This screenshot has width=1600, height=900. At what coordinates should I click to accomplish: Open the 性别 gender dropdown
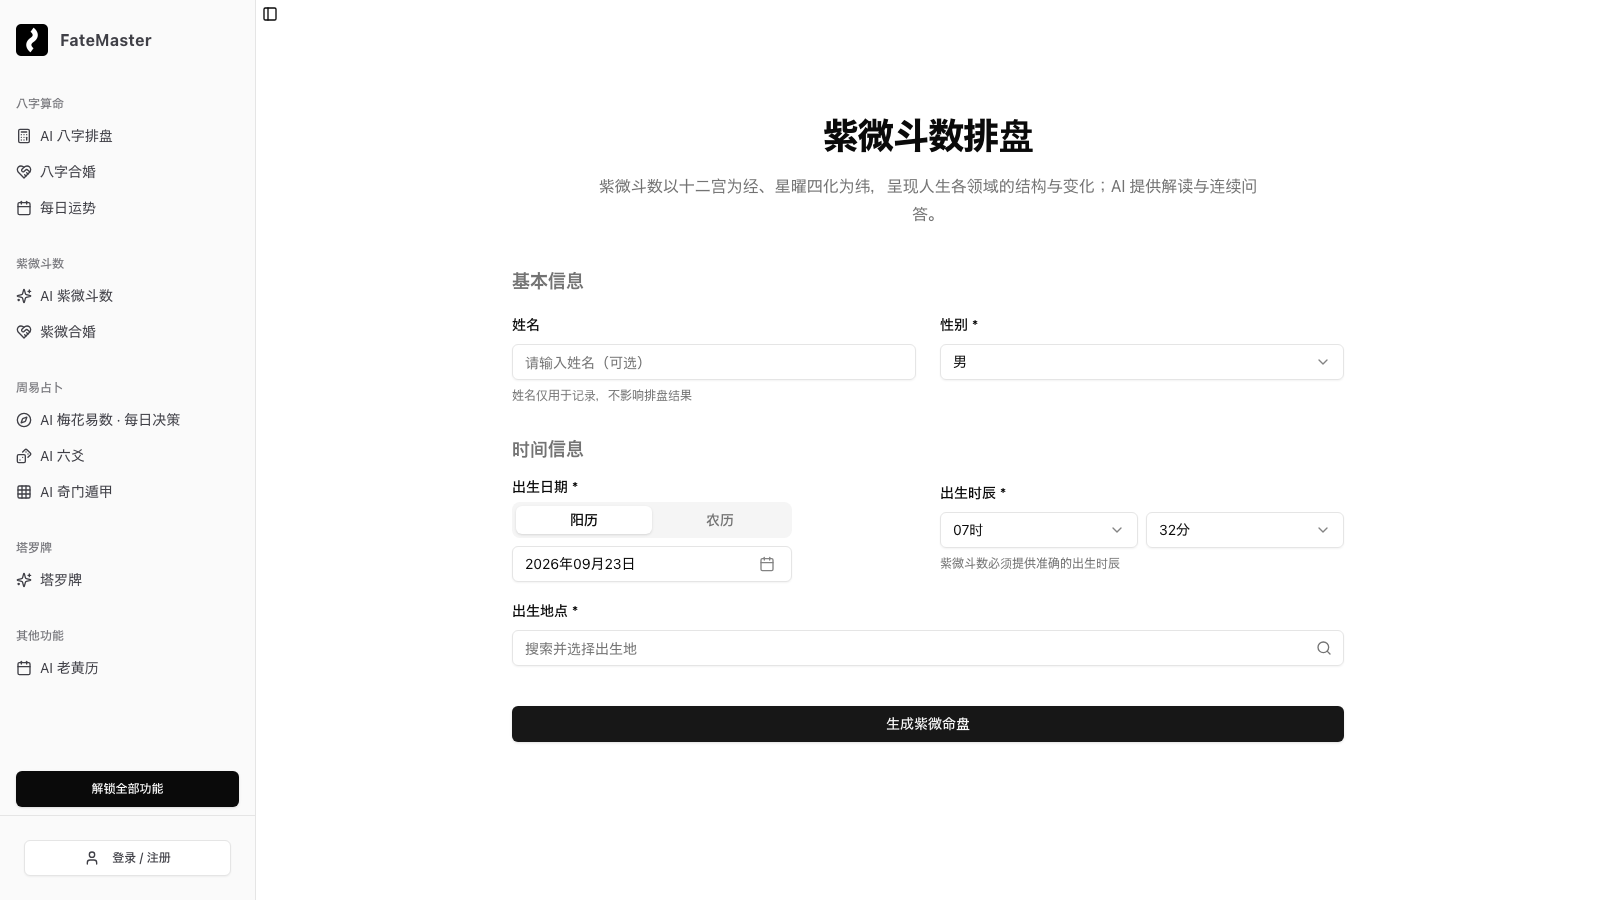click(1142, 362)
